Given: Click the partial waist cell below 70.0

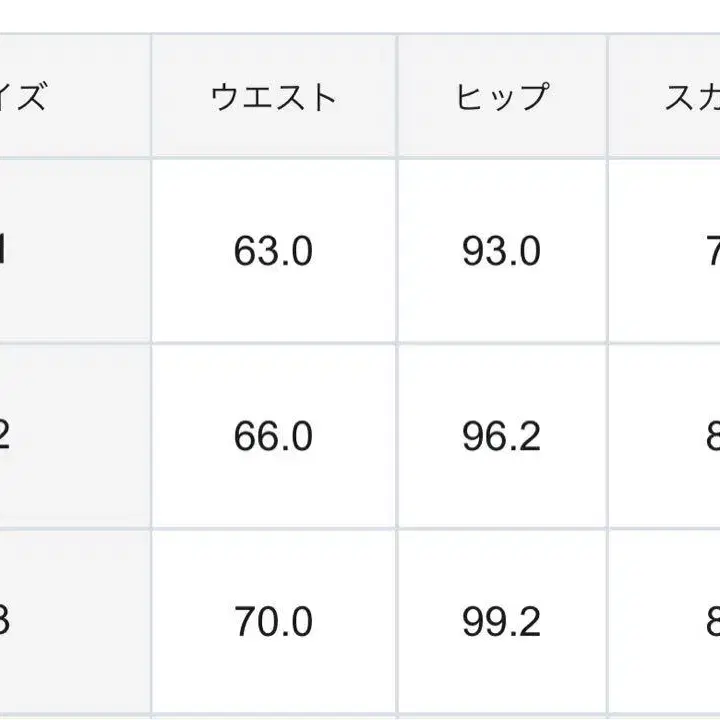Looking at the screenshot, I should click(x=273, y=717).
